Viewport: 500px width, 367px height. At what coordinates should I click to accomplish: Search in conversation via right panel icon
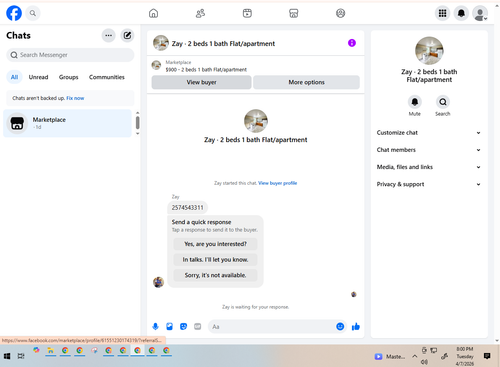click(443, 102)
